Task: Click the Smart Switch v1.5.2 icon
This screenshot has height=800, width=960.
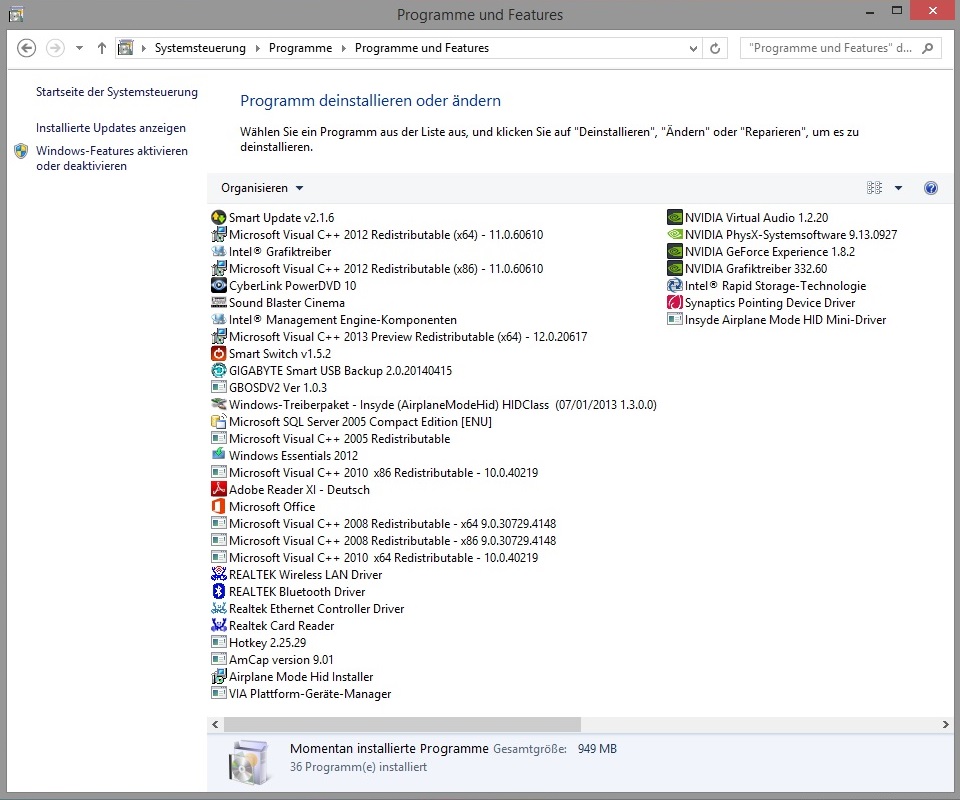Action: tap(220, 354)
